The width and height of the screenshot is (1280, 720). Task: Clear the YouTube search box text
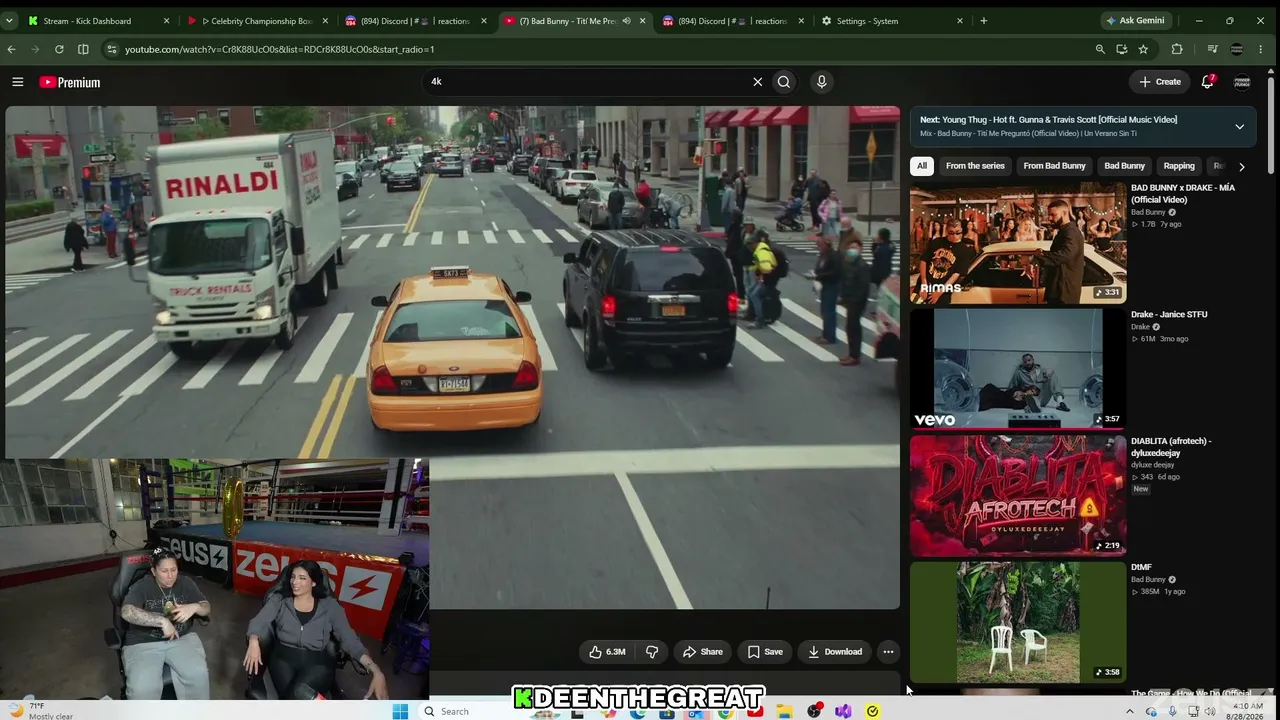757,82
